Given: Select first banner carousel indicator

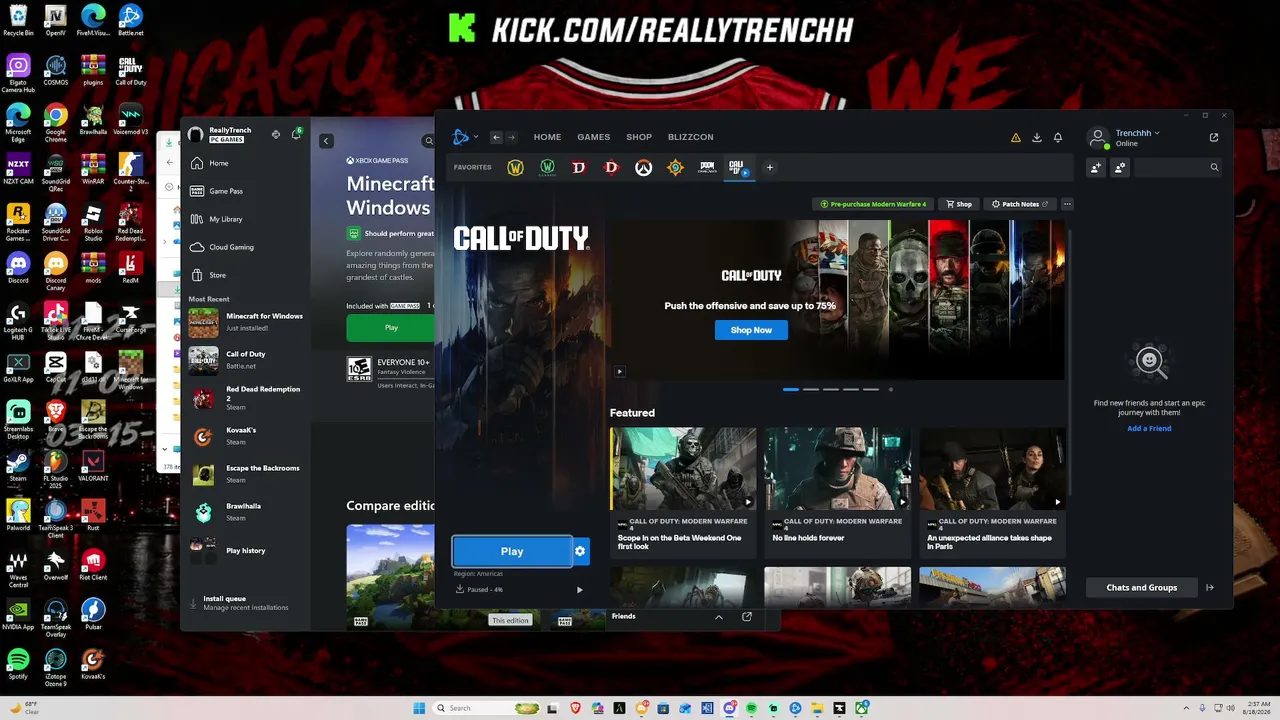Looking at the screenshot, I should tap(791, 389).
